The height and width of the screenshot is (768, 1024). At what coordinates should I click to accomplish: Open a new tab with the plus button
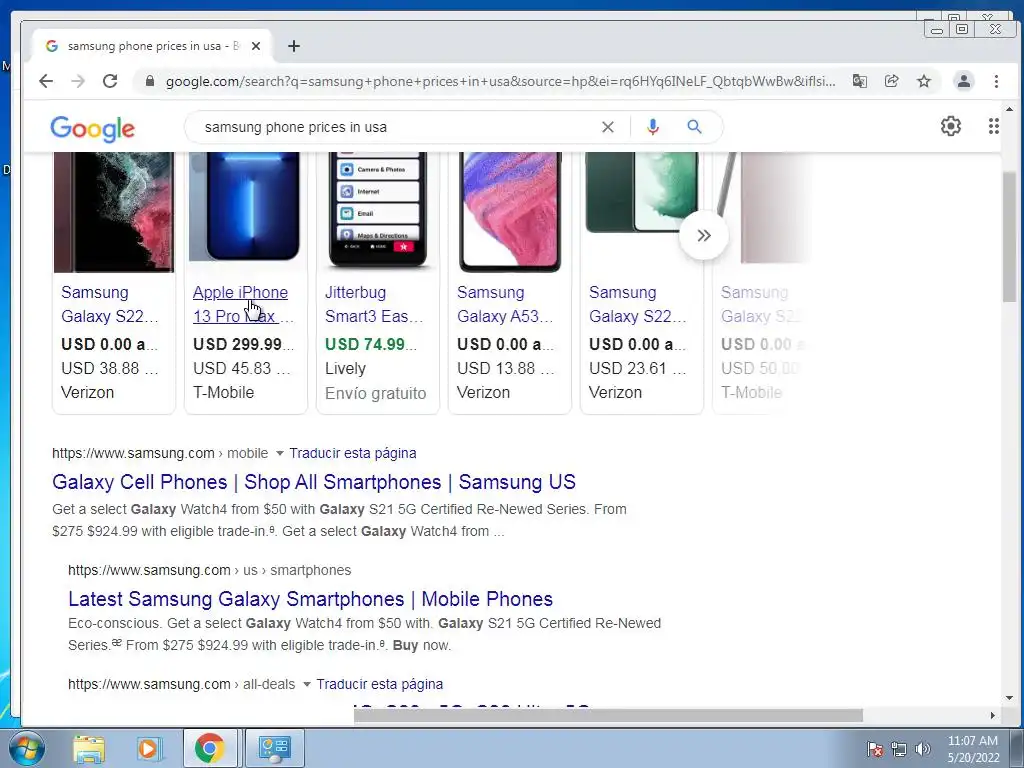[x=294, y=46]
